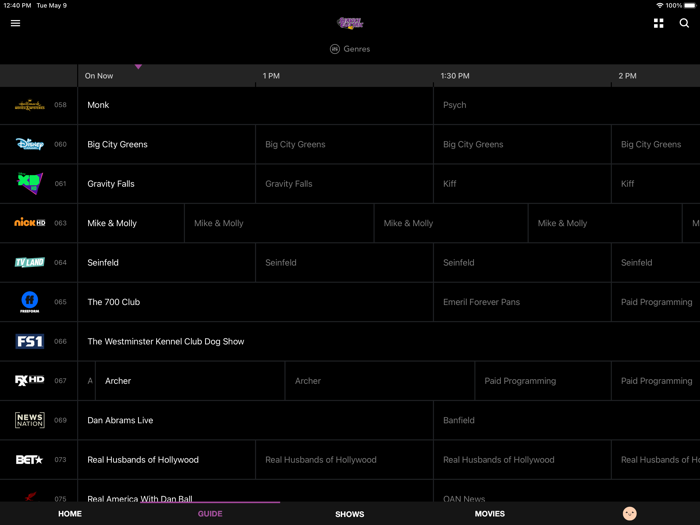Screen dimensions: 700x525
Task: Select the NewsNation channel 069 logo
Action: [x=29, y=420]
